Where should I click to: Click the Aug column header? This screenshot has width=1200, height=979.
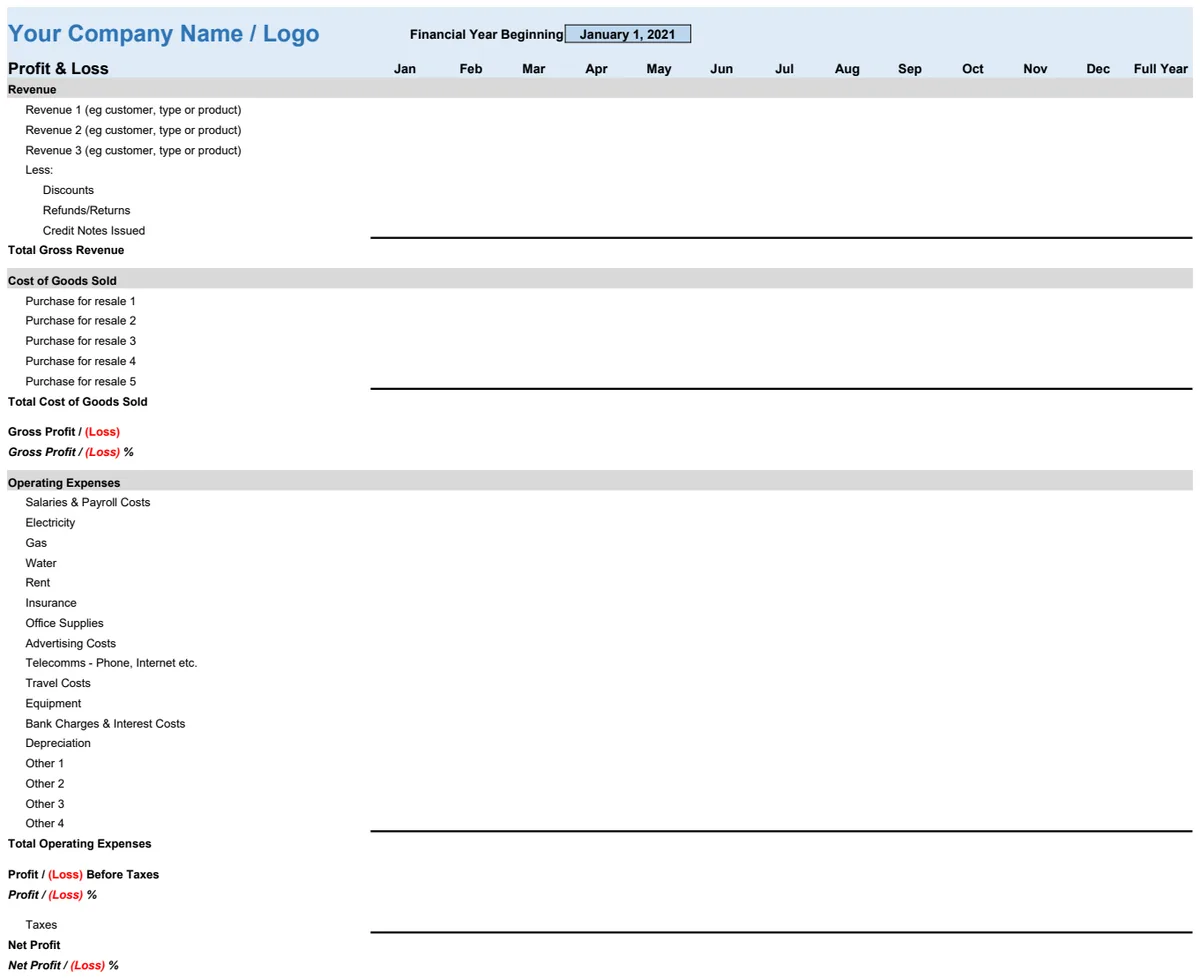pyautogui.click(x=847, y=69)
